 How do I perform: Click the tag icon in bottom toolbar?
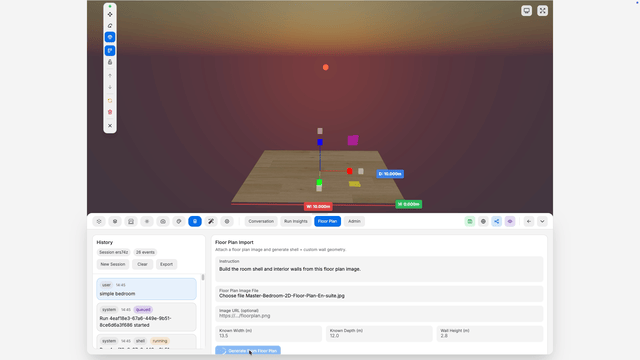click(179, 221)
